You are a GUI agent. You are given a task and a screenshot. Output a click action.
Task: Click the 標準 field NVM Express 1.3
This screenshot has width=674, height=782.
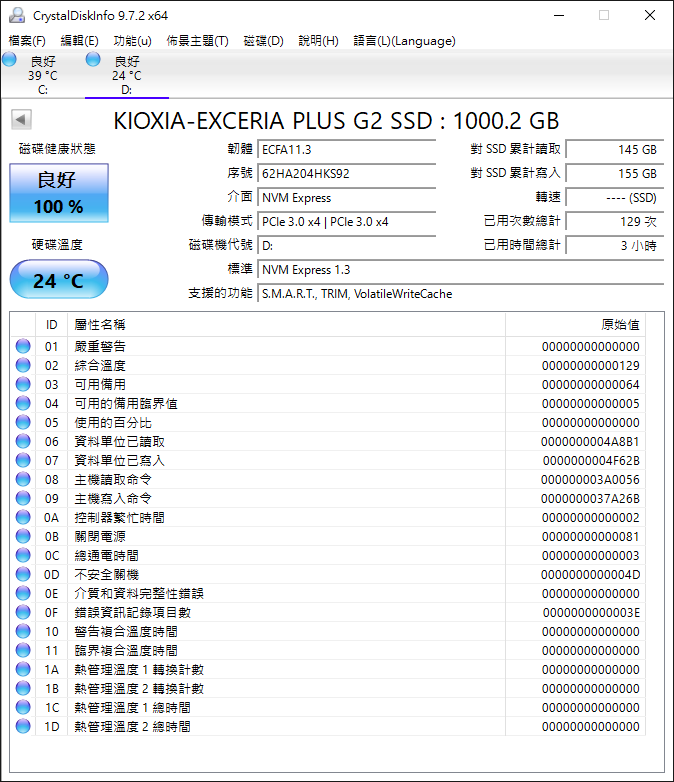click(x=460, y=269)
